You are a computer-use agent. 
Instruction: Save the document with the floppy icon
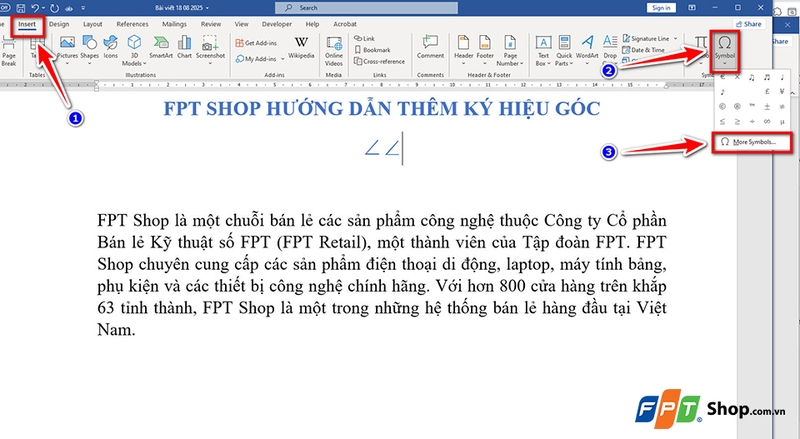(x=21, y=8)
